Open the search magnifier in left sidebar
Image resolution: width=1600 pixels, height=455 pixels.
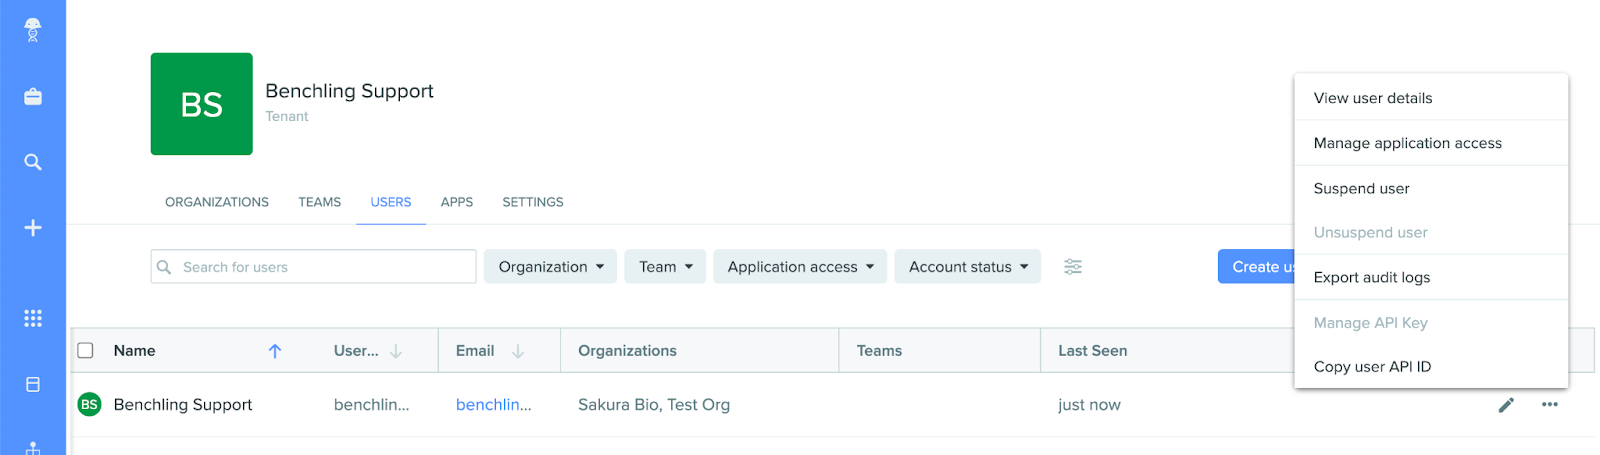[x=32, y=162]
